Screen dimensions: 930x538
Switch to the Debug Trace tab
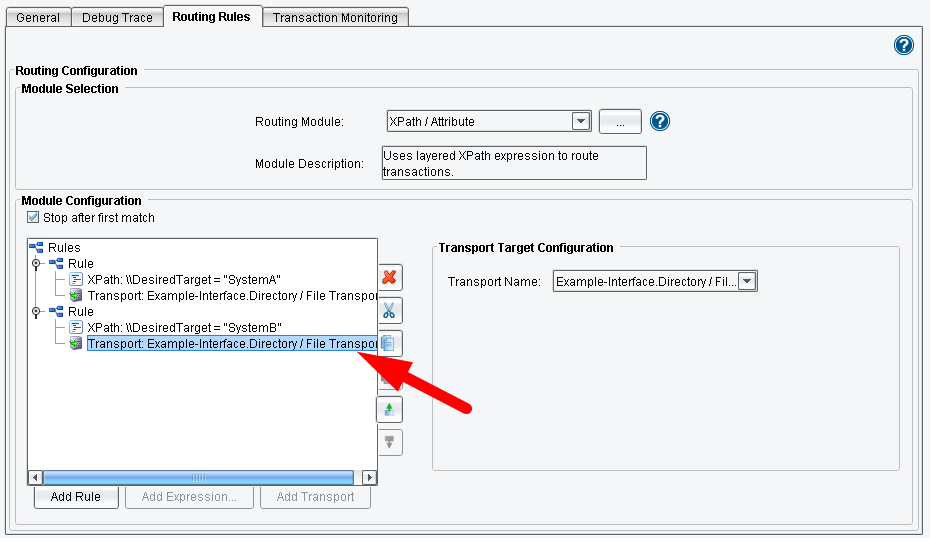[118, 17]
